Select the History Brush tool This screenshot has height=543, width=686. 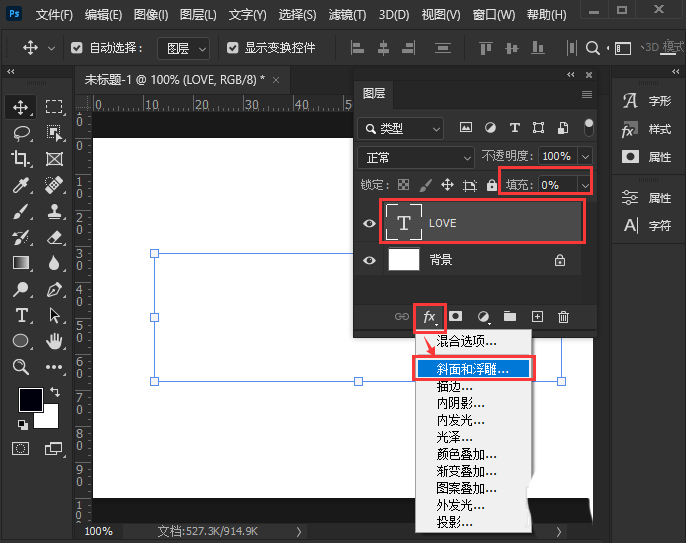[21, 238]
